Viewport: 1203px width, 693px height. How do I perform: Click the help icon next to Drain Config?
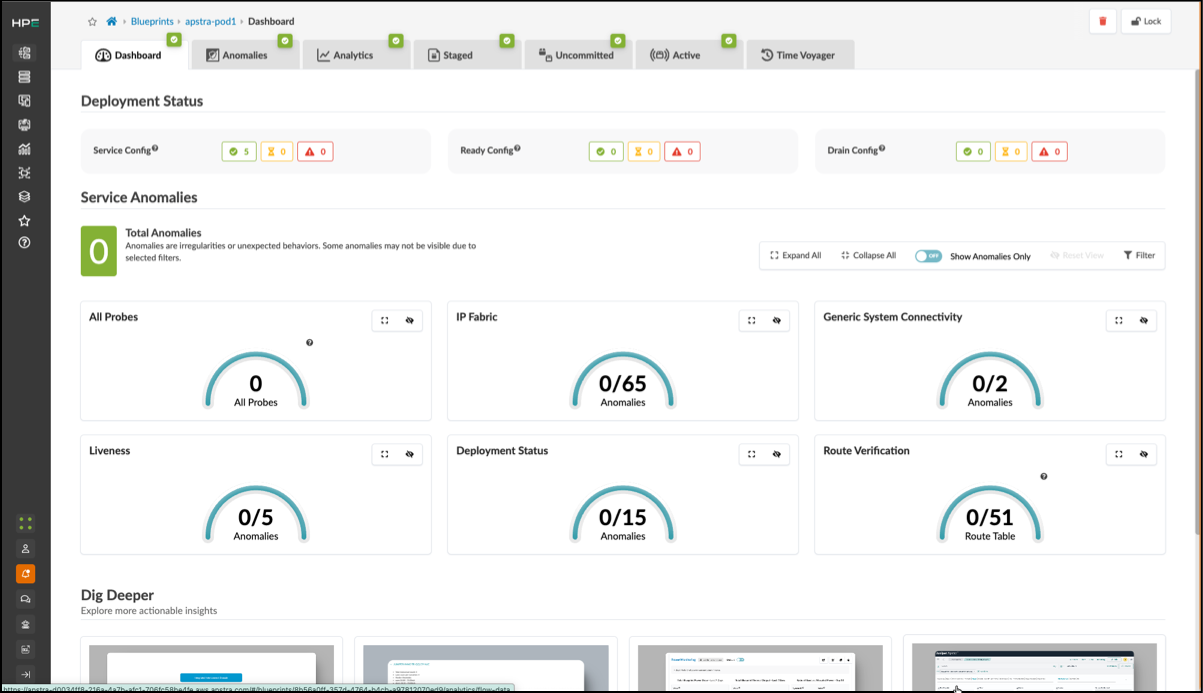pyautogui.click(x=882, y=149)
